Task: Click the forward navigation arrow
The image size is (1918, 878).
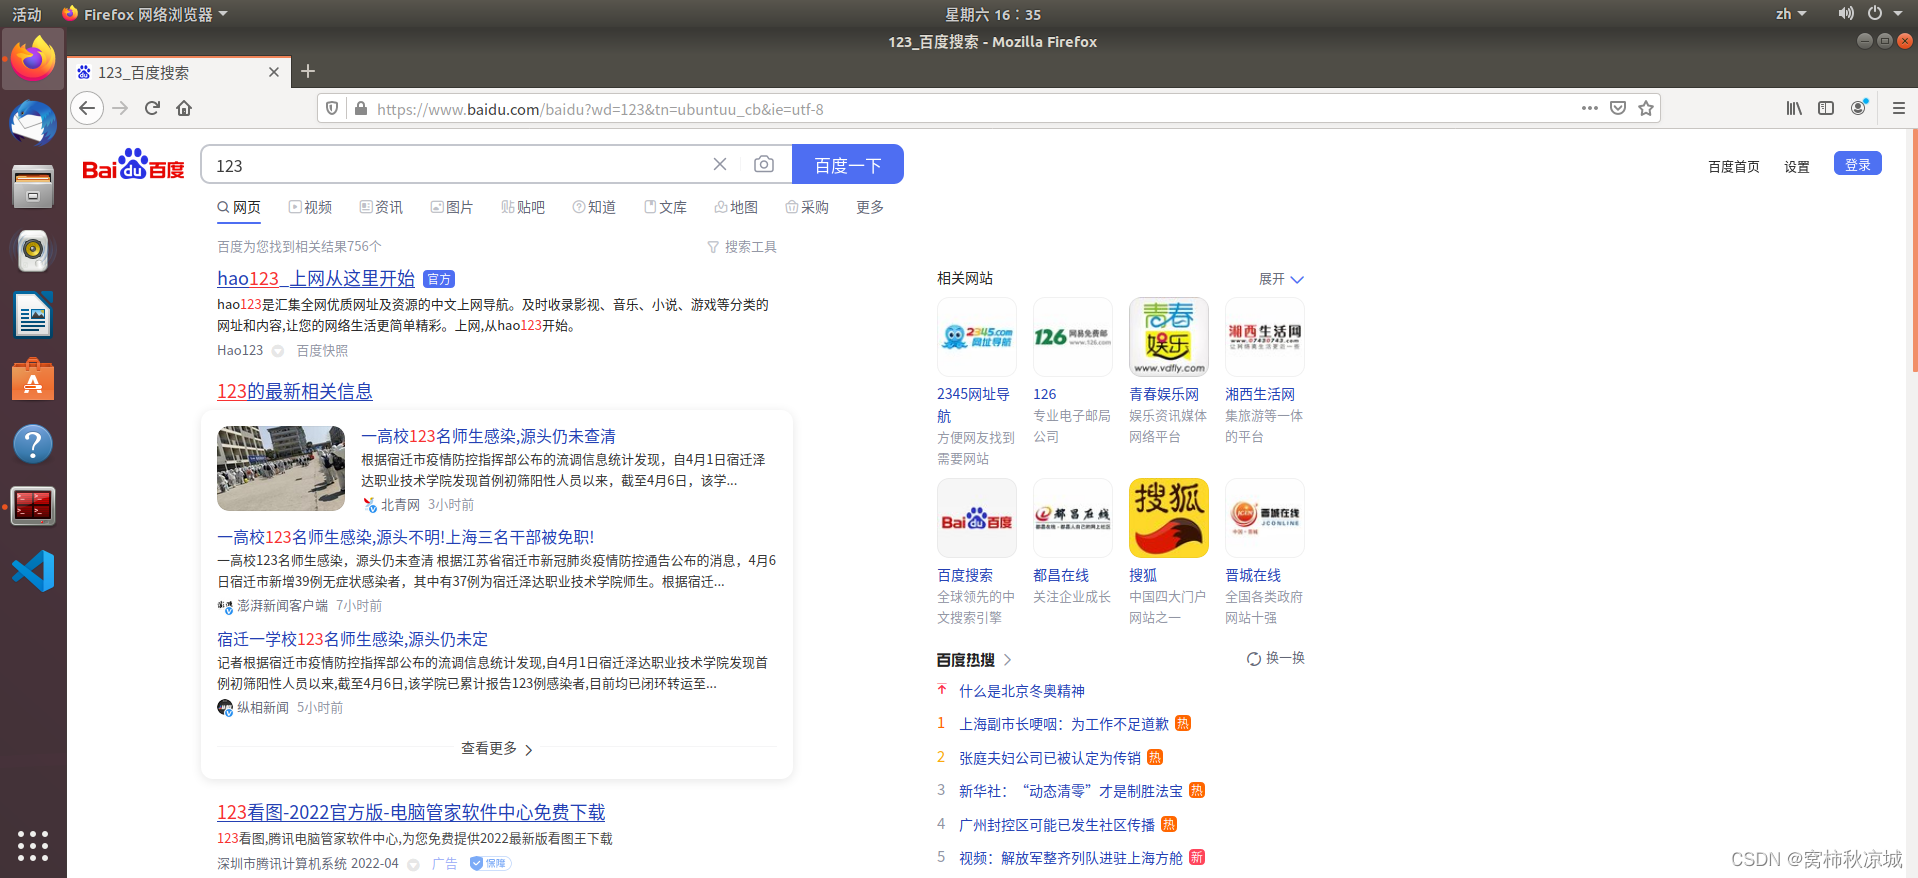Action: point(121,108)
